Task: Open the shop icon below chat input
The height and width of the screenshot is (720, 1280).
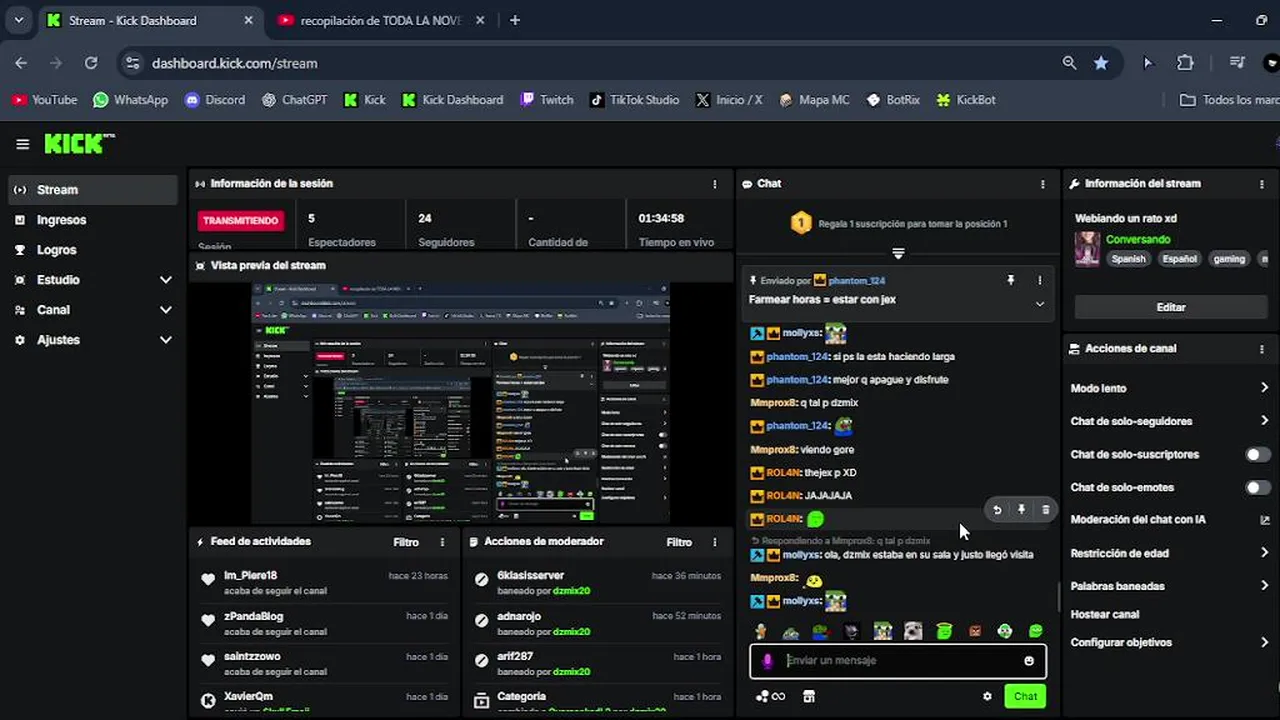Action: [809, 697]
